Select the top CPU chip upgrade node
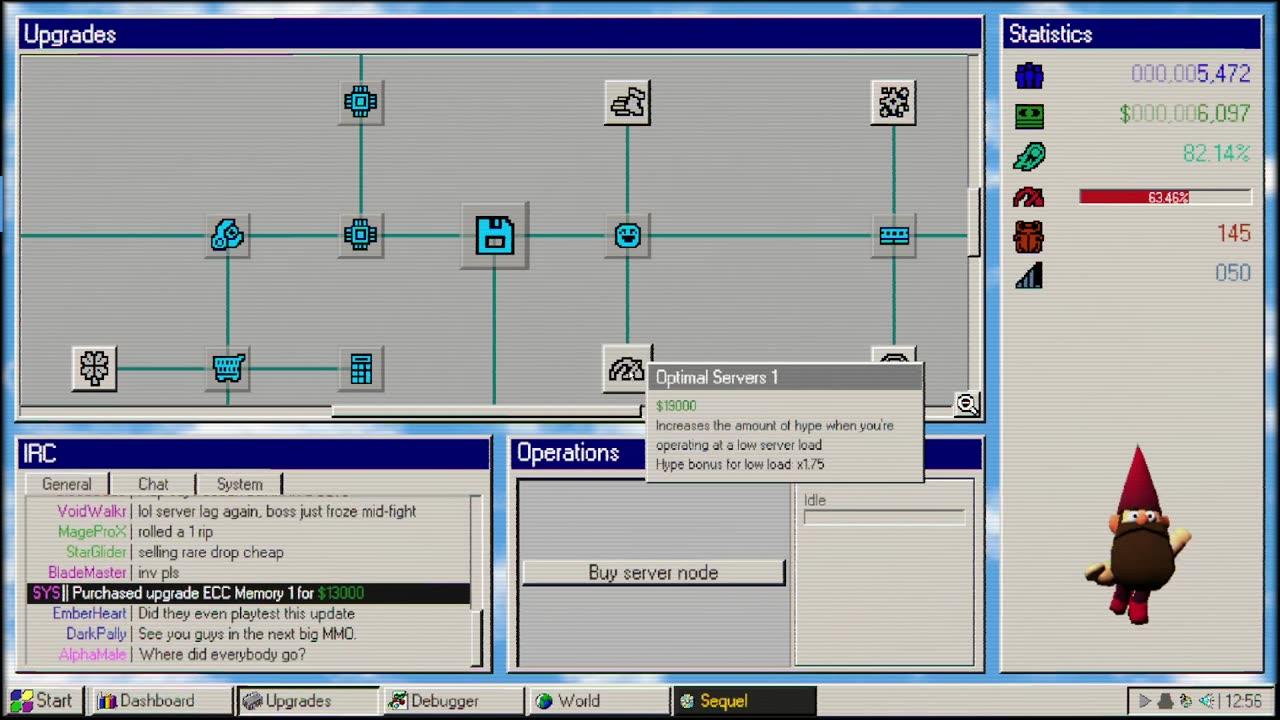1280x720 pixels. click(361, 102)
